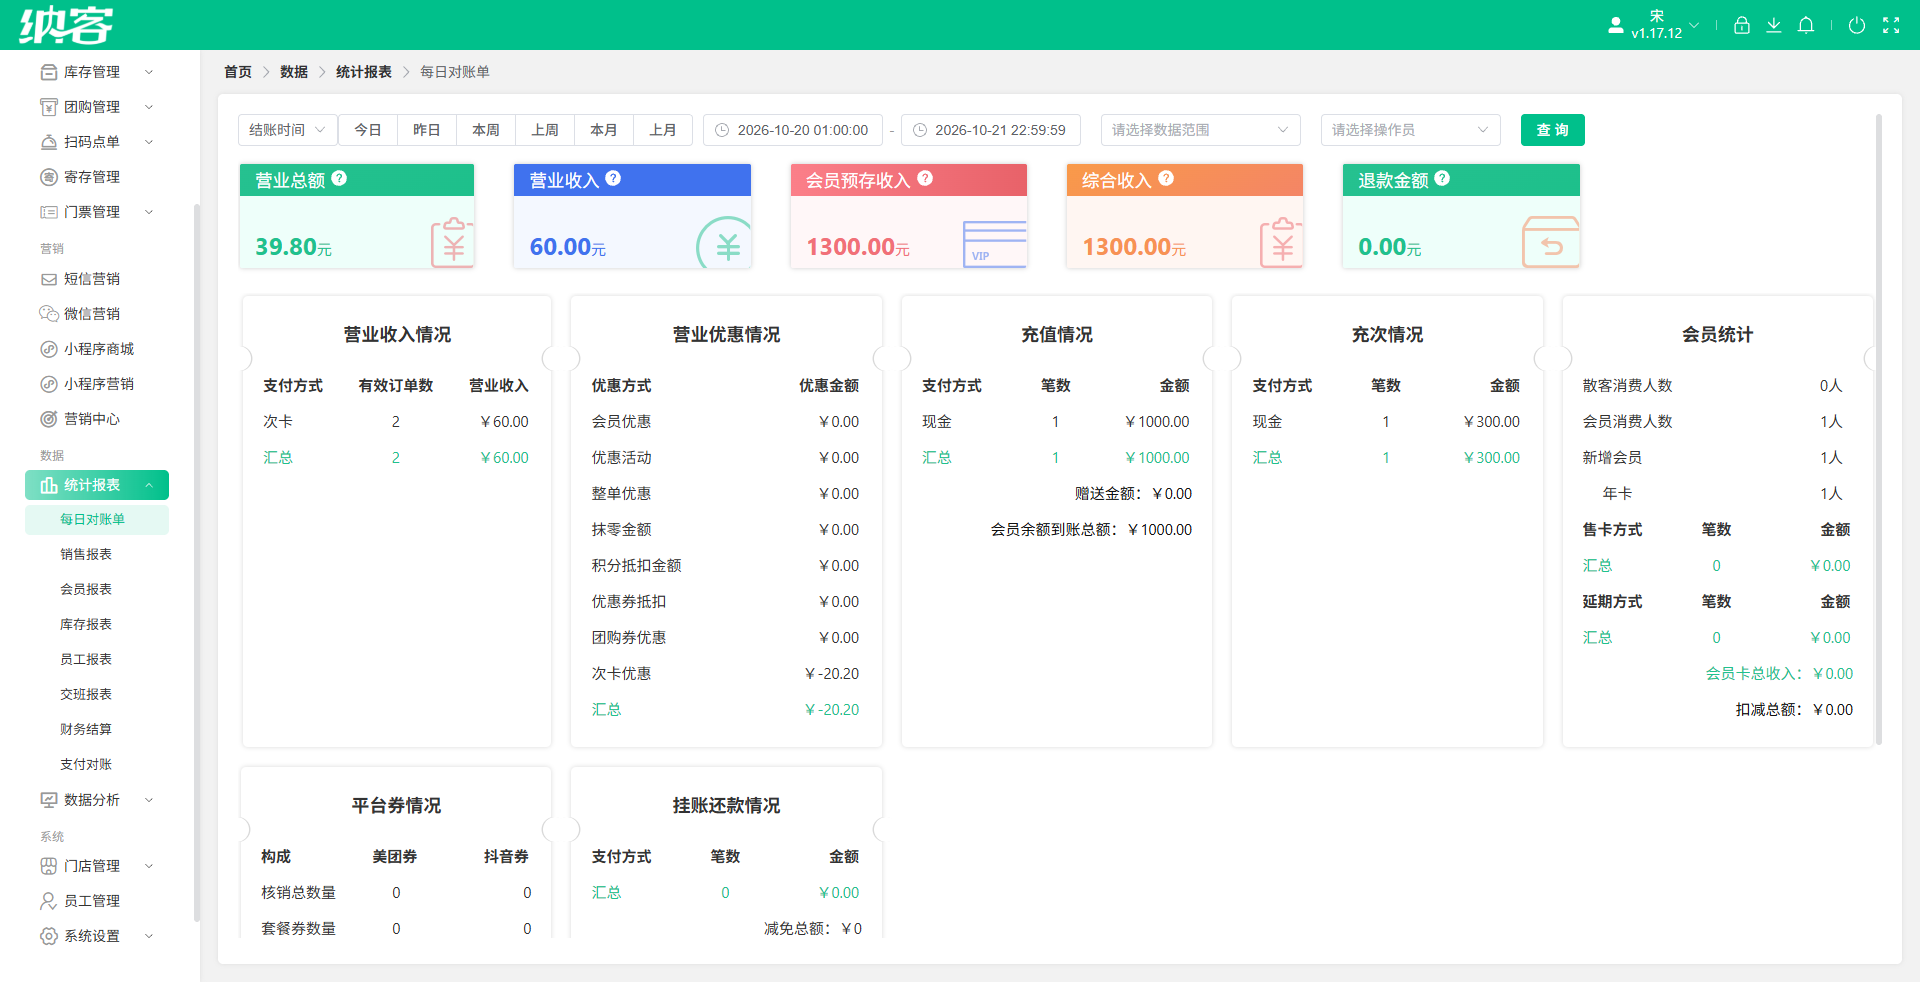The image size is (1920, 982).
Task: Open notifications bell icon
Action: click(x=1806, y=26)
